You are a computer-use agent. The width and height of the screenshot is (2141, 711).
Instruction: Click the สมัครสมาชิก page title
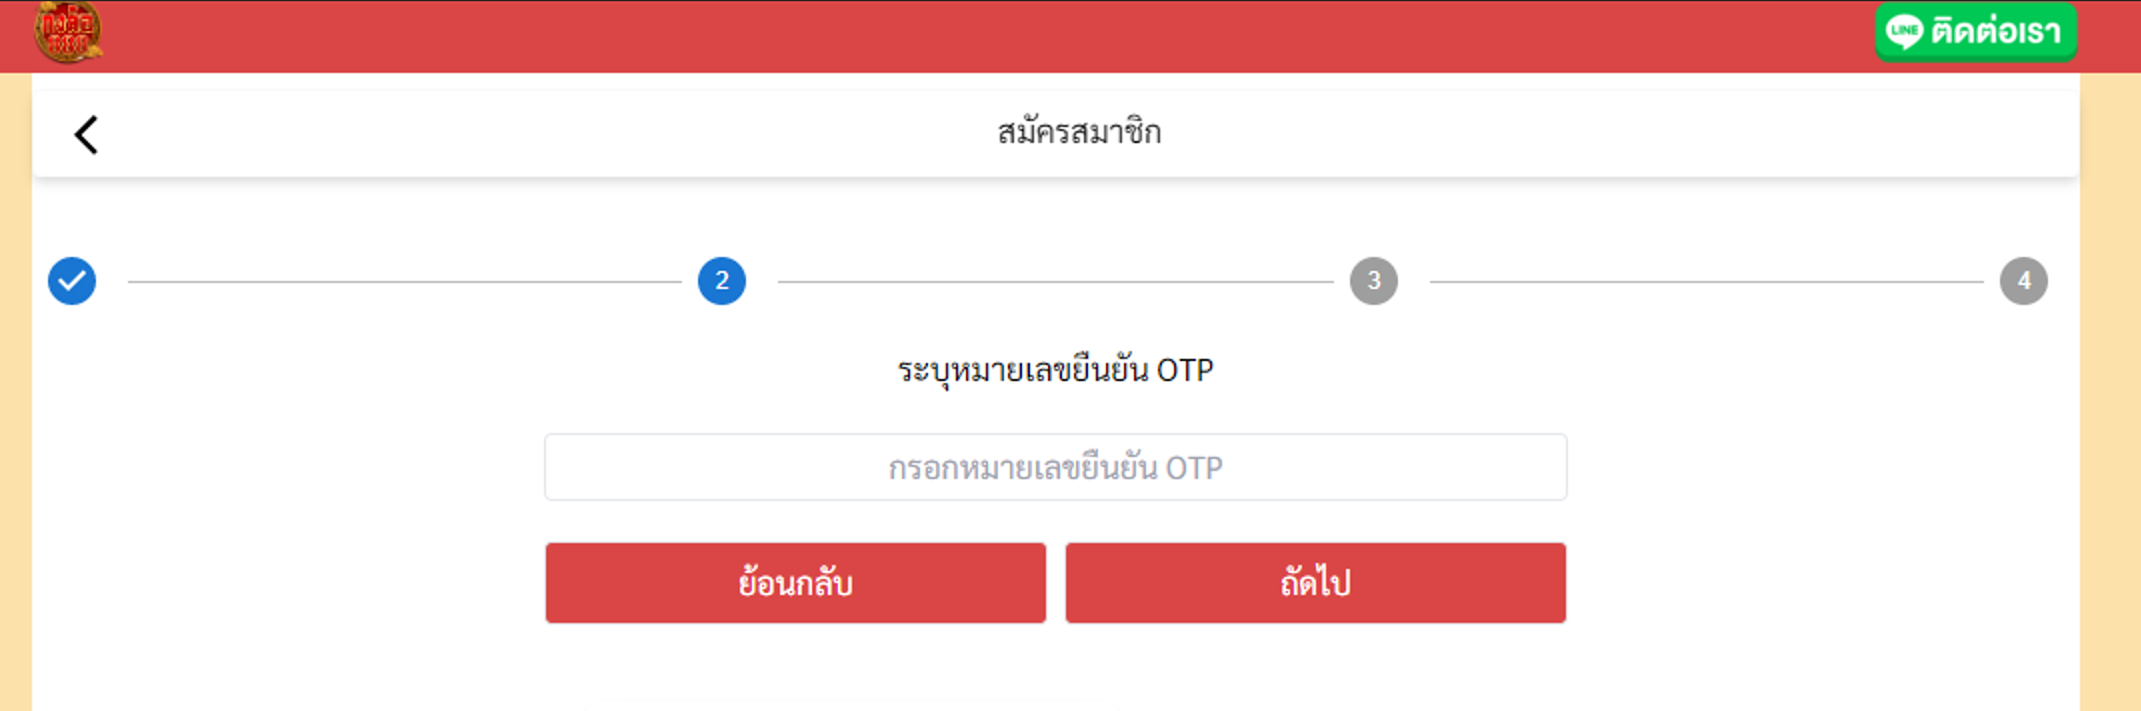(x=1079, y=133)
